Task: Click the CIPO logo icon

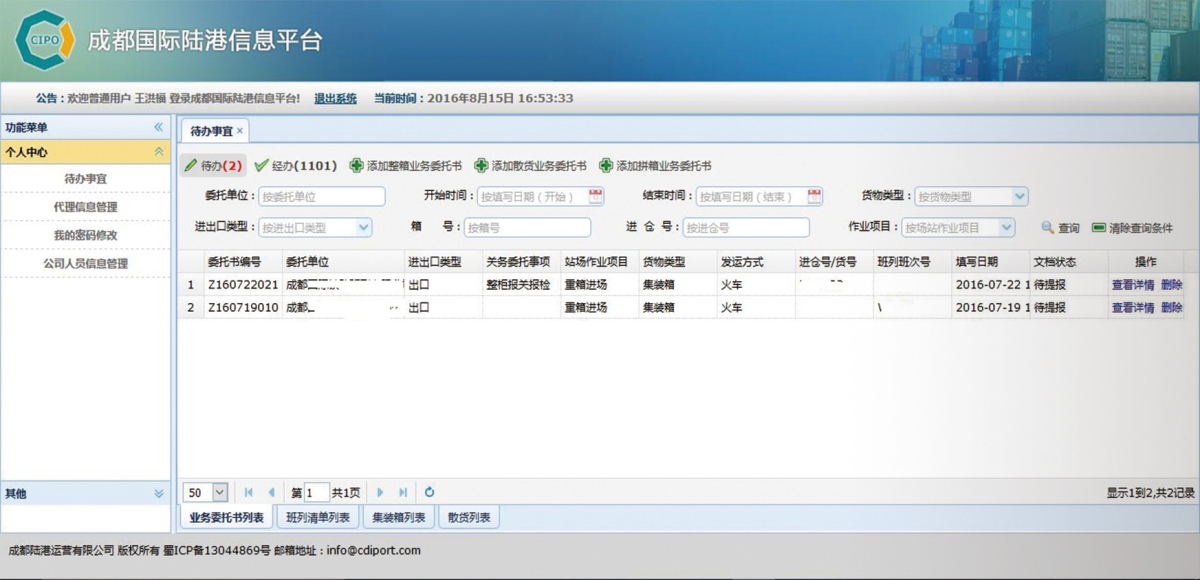Action: [45, 41]
